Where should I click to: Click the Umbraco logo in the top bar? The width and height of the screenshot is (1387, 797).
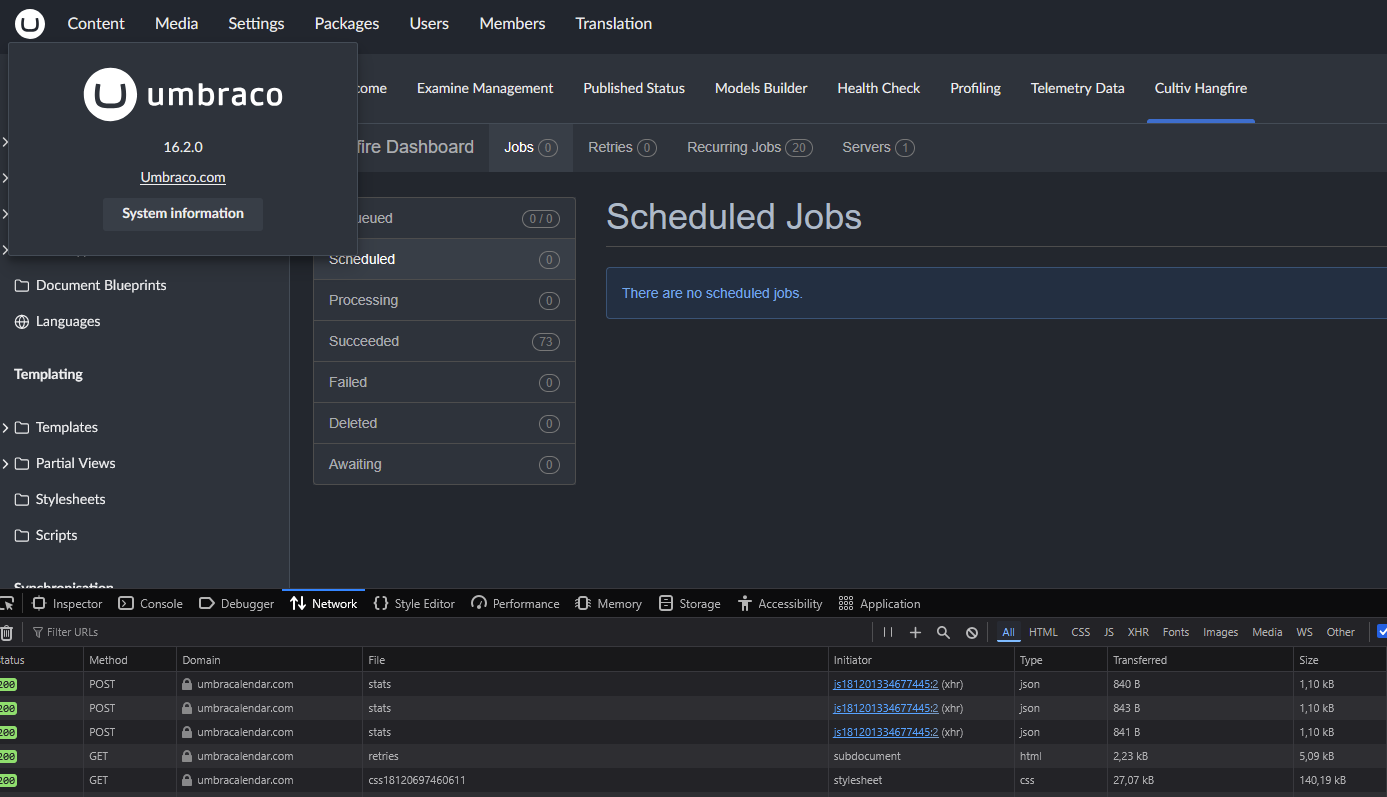click(x=30, y=24)
